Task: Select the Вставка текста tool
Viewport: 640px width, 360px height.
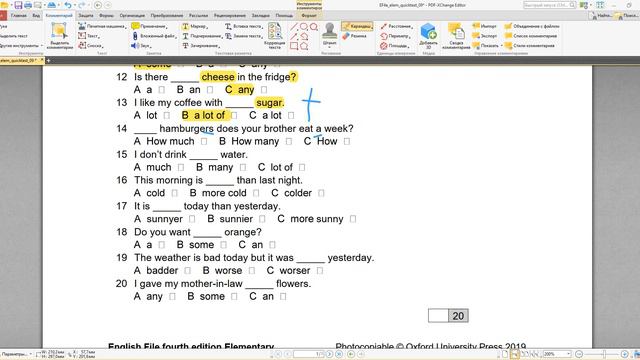Action: tap(244, 26)
